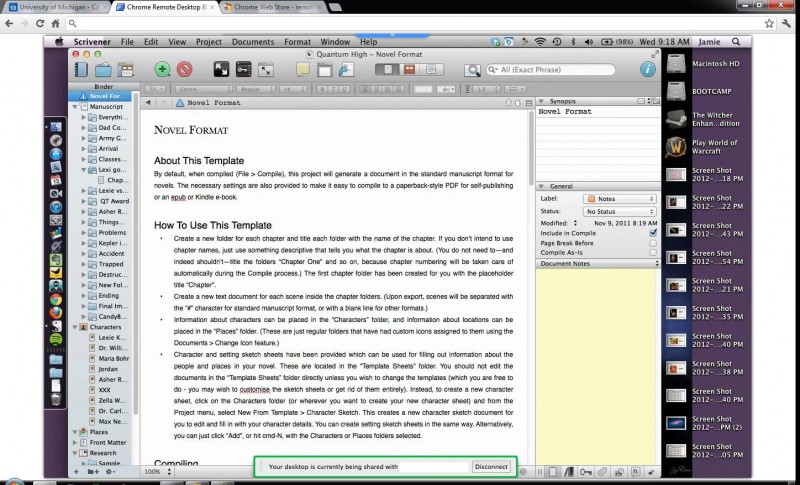Open the Scrivener application menu
This screenshot has width=800, height=485.
point(92,42)
